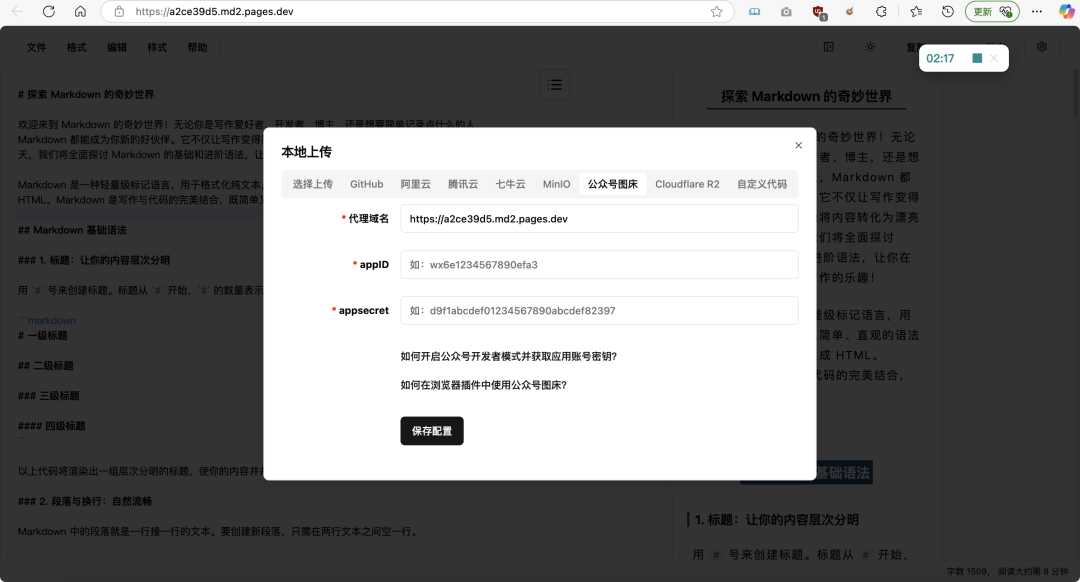Dismiss the 02:17 recording timer

[993, 58]
